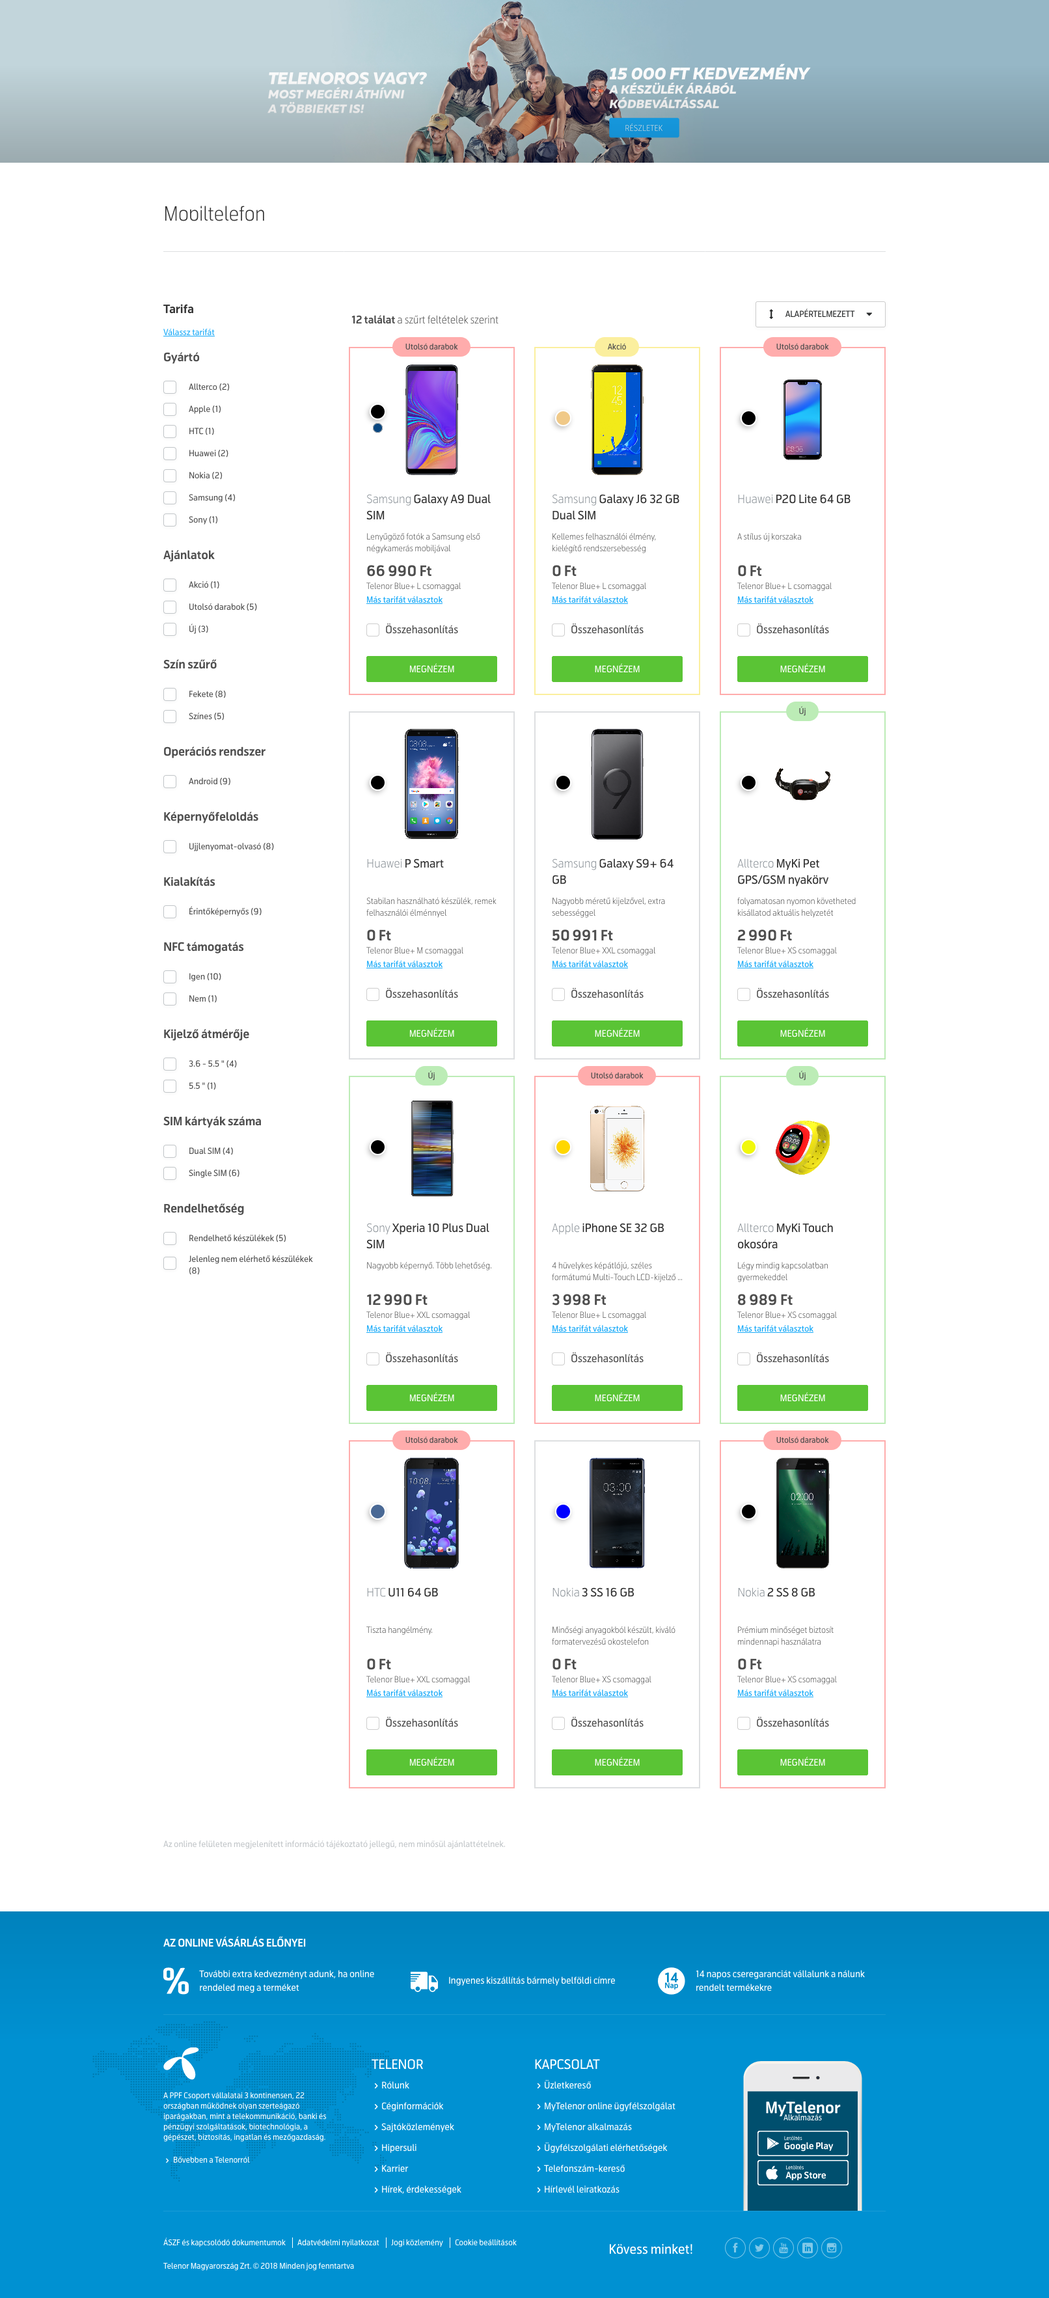This screenshot has height=2298, width=1049.
Task: Click the App Store download badge
Action: tap(802, 2173)
